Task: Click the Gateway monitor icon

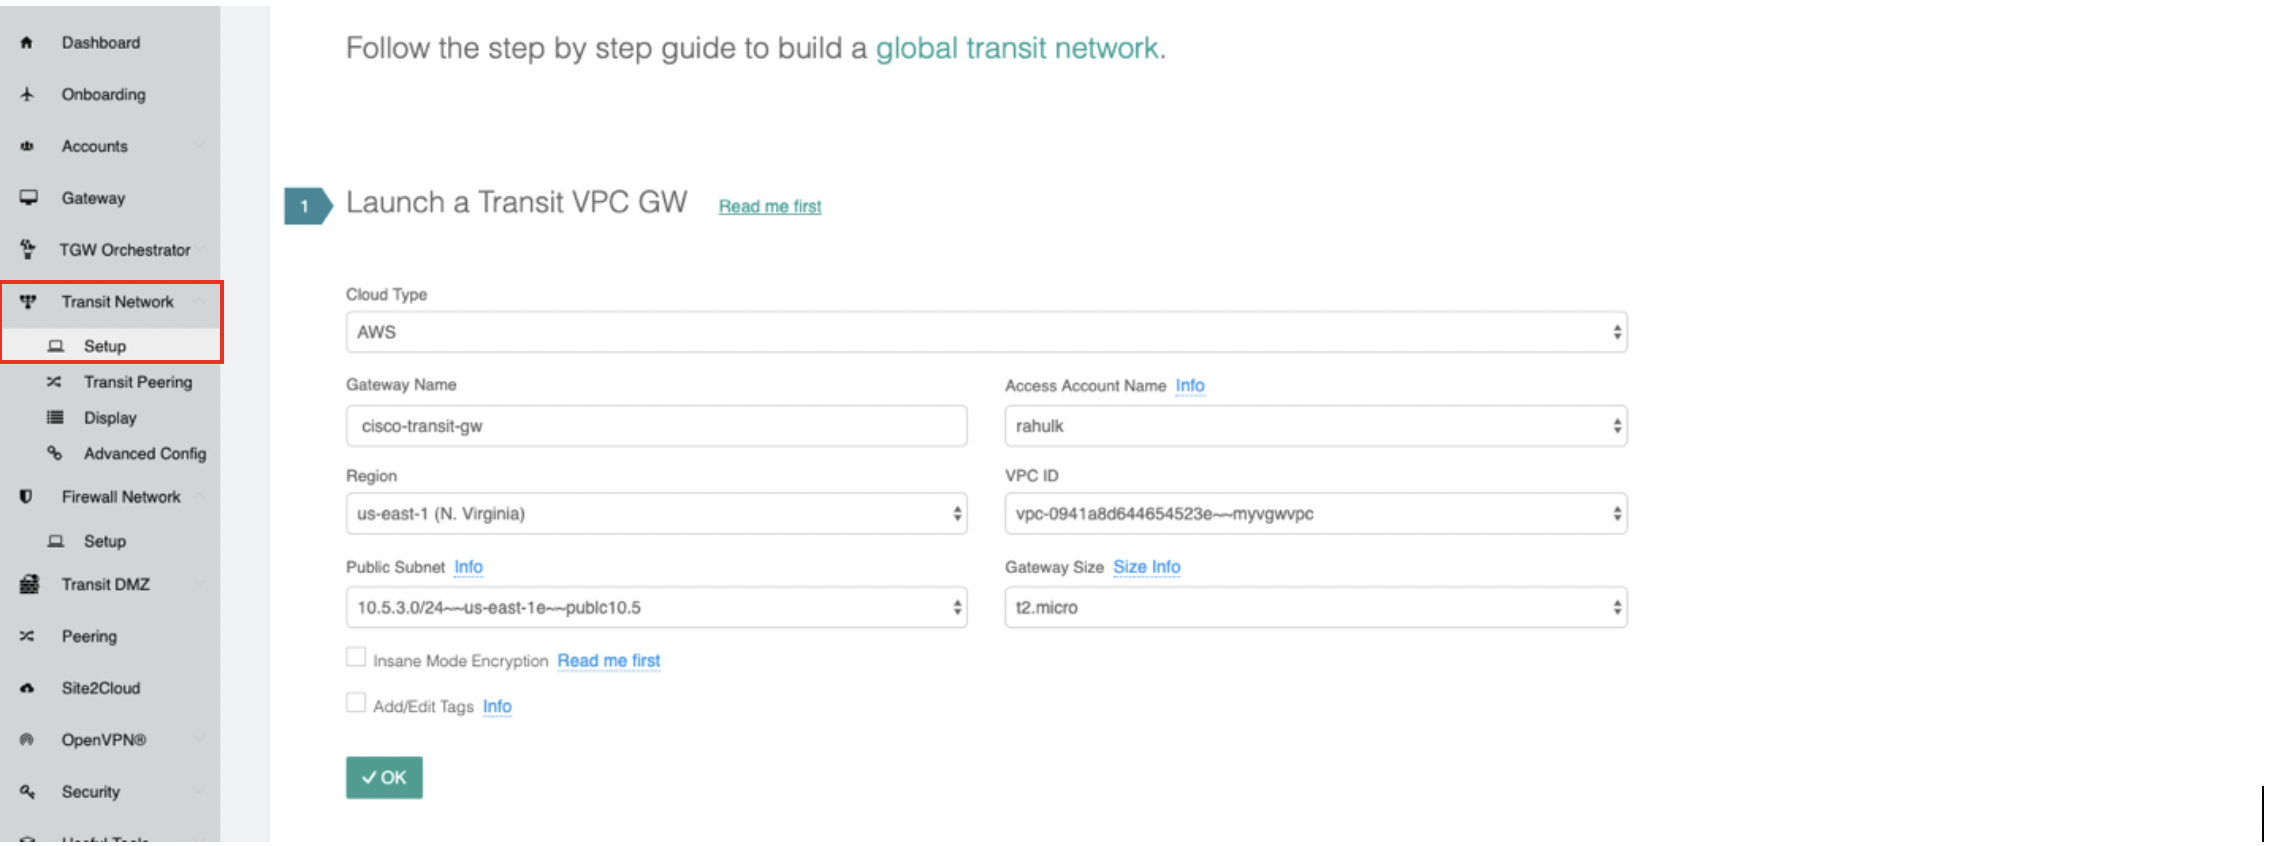Action: 28,198
